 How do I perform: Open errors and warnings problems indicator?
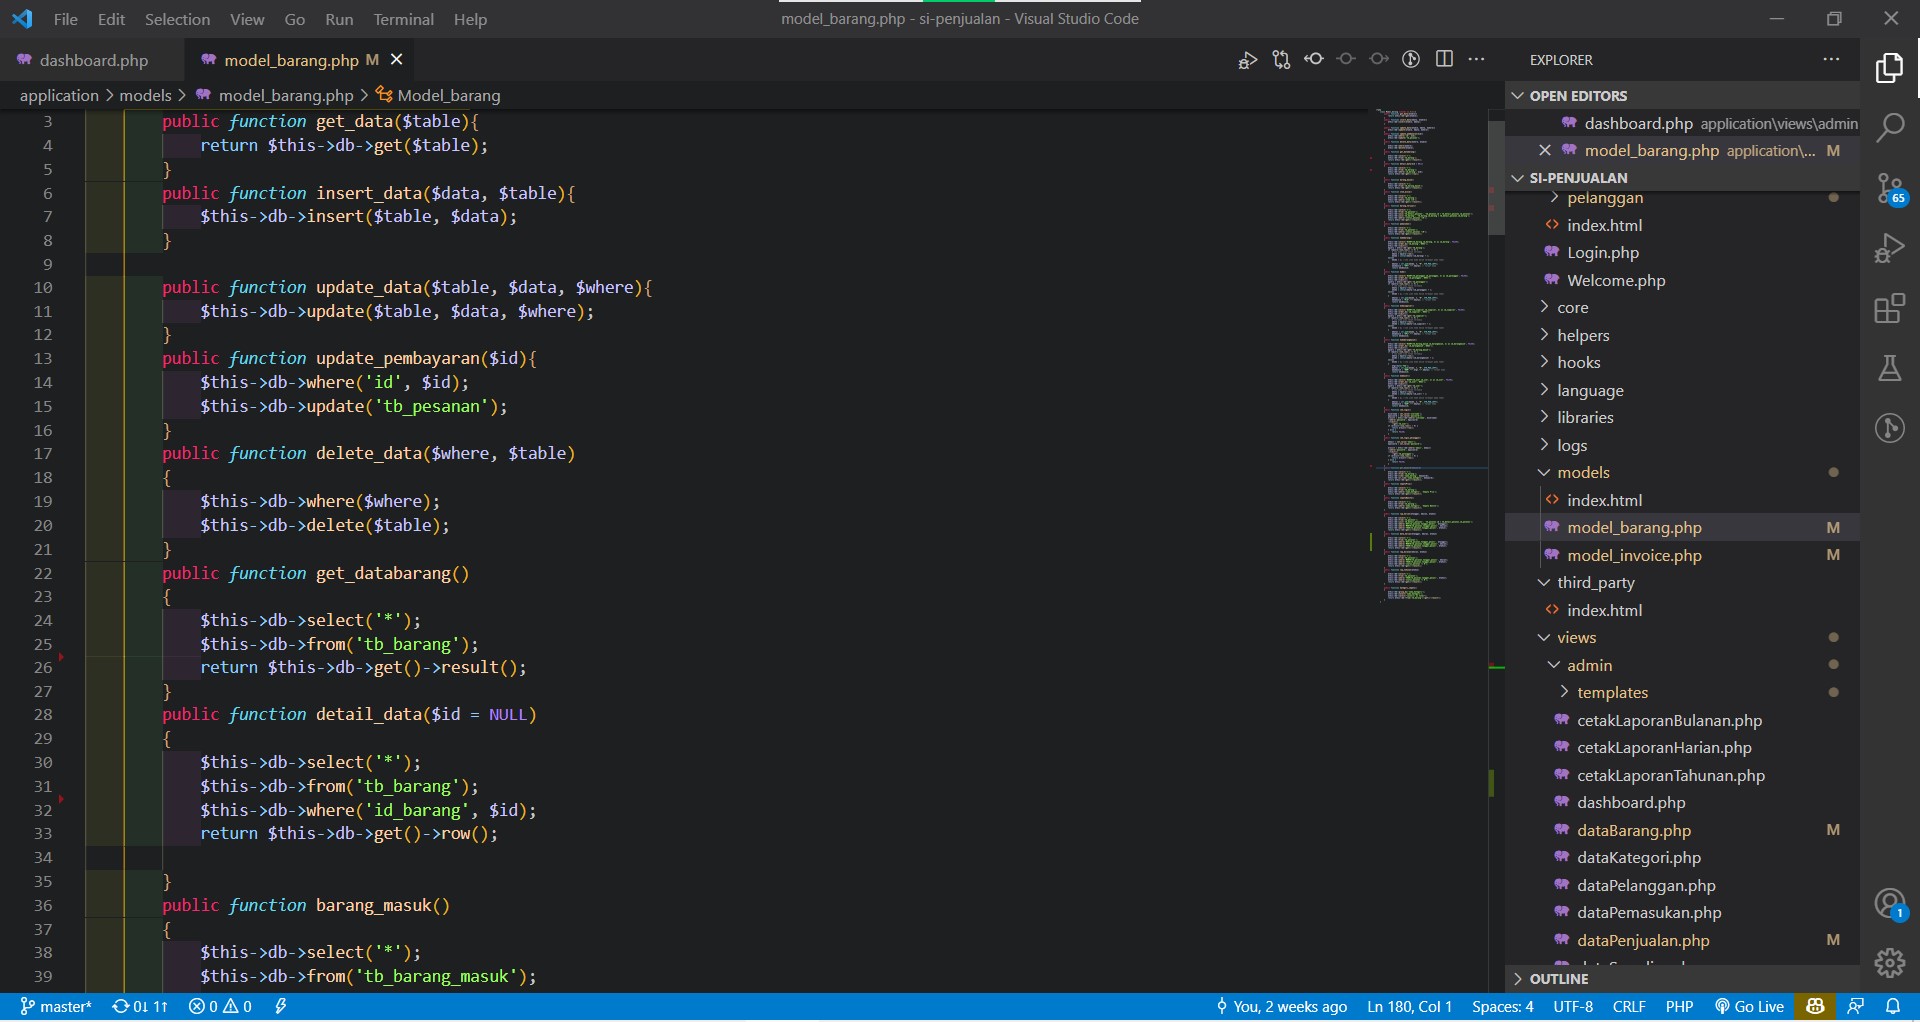[x=220, y=1007]
